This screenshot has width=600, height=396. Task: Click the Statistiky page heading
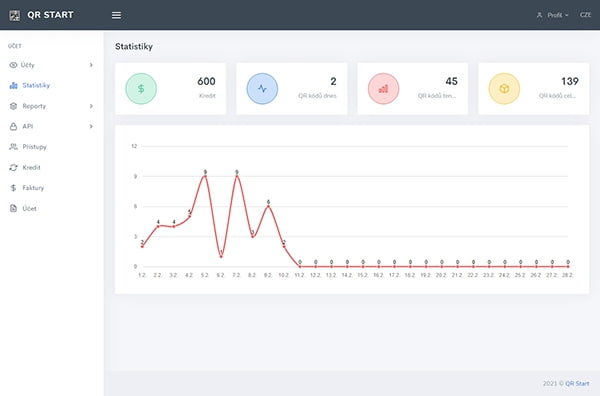(134, 47)
